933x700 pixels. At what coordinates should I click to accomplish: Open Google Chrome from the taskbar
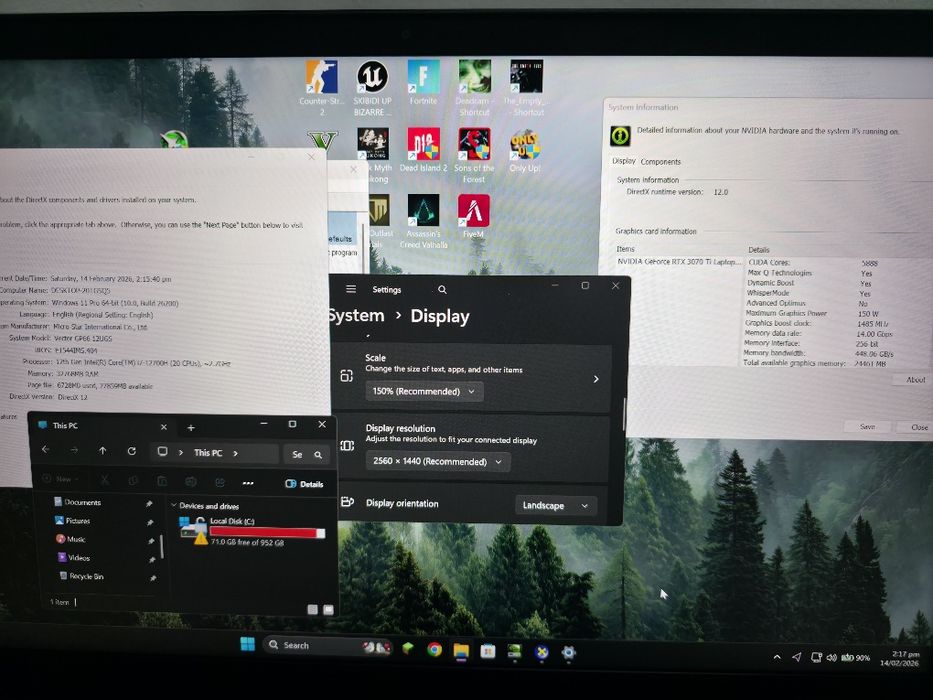point(434,649)
